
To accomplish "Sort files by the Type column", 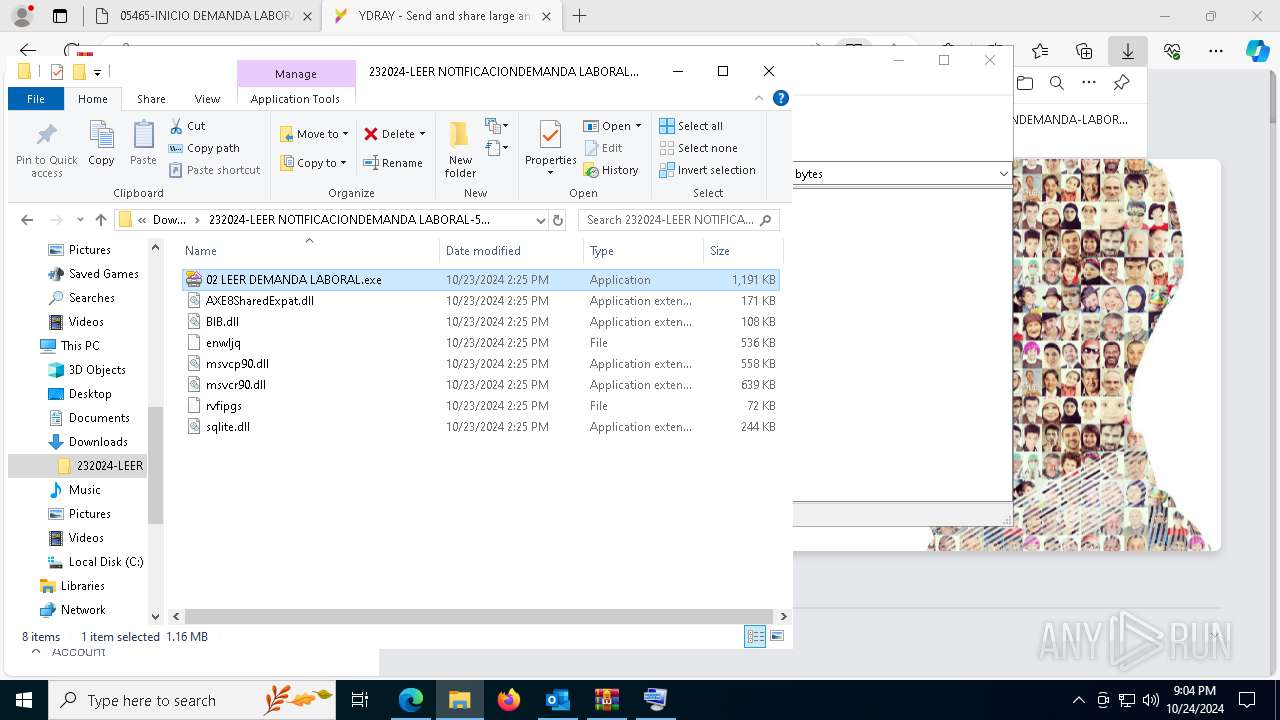I will 643,251.
